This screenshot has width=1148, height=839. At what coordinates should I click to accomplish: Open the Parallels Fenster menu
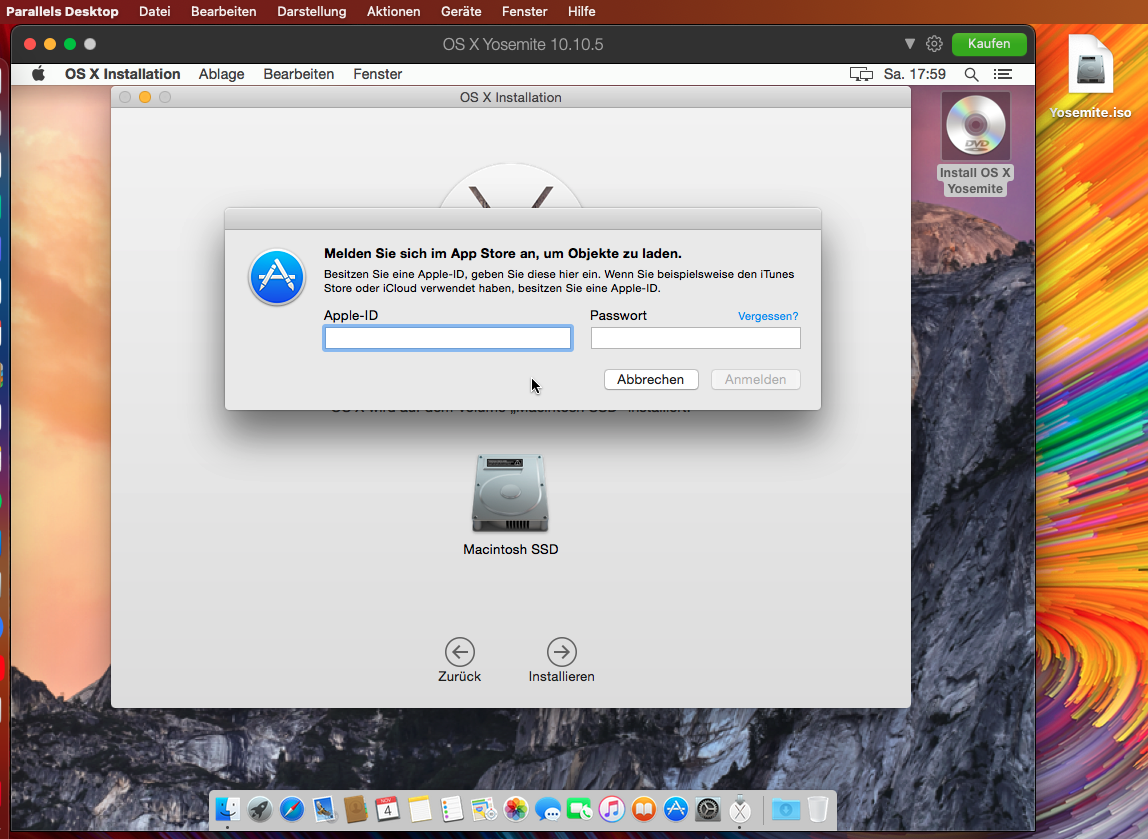coord(524,12)
